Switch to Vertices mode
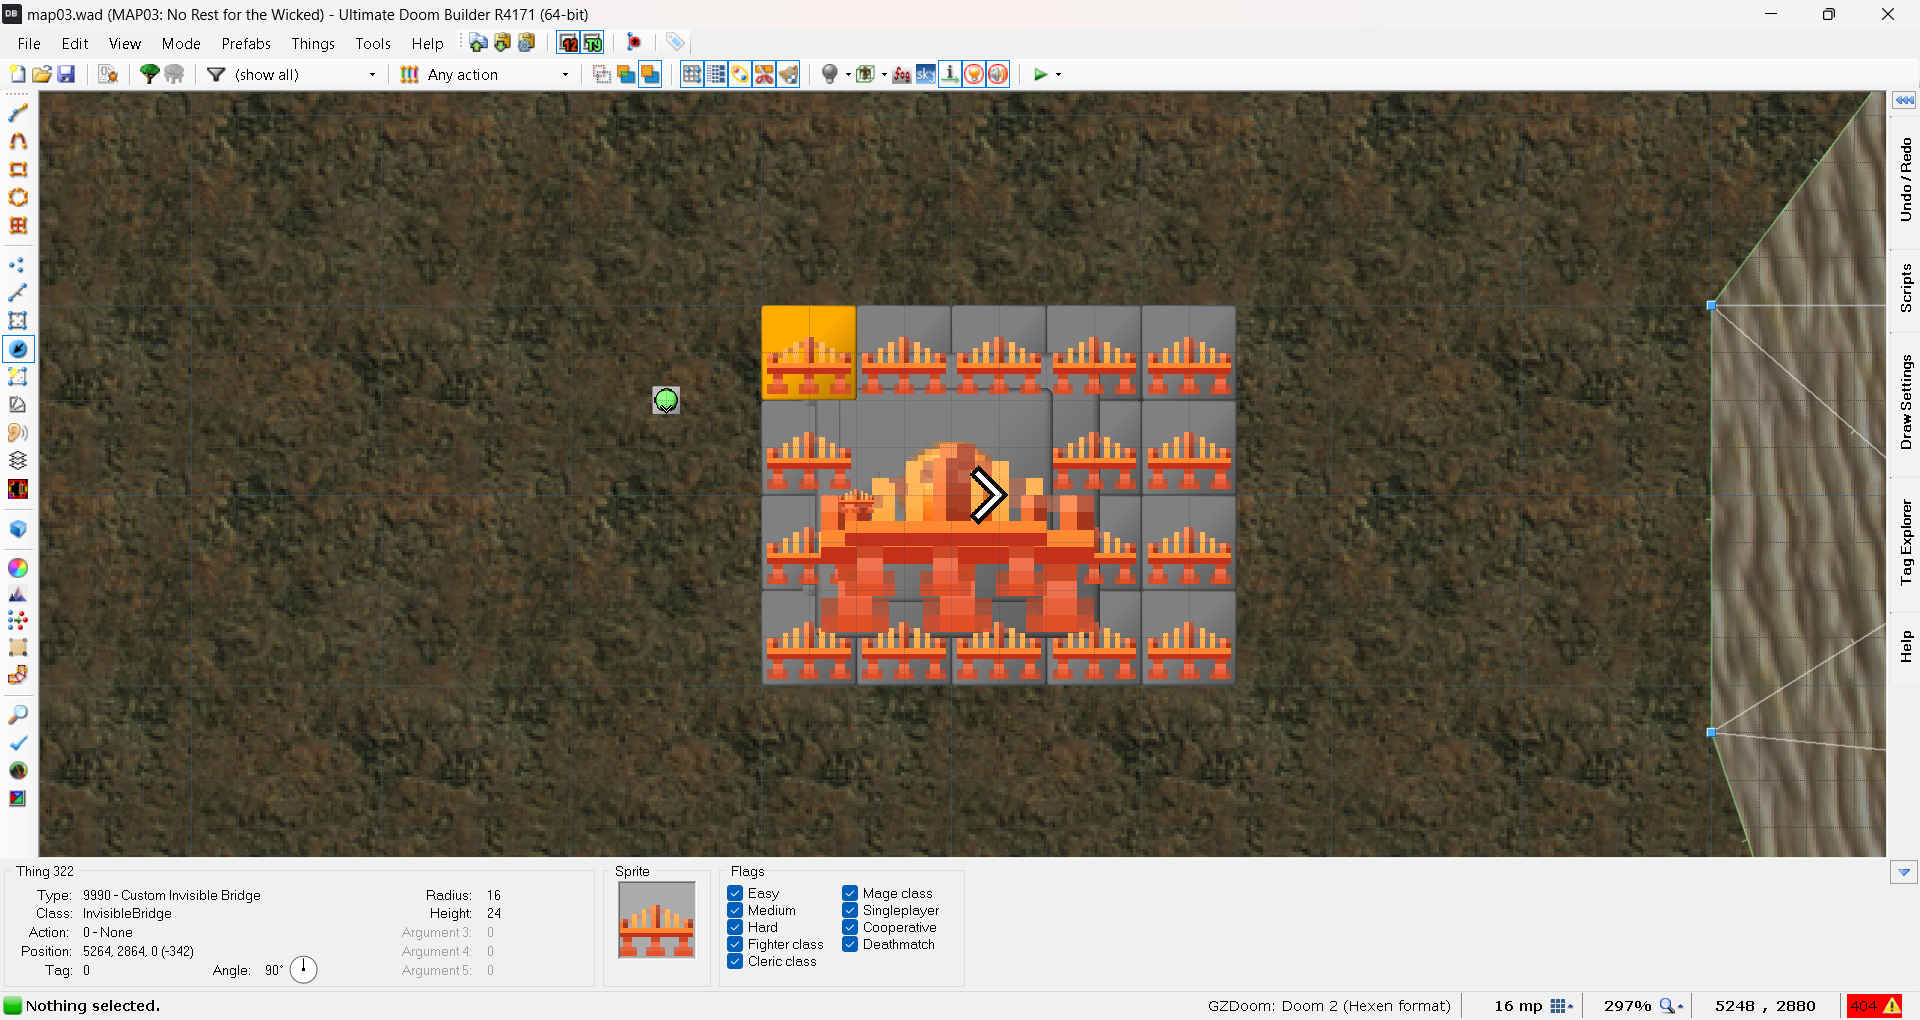Image resolution: width=1920 pixels, height=1020 pixels. point(18,265)
